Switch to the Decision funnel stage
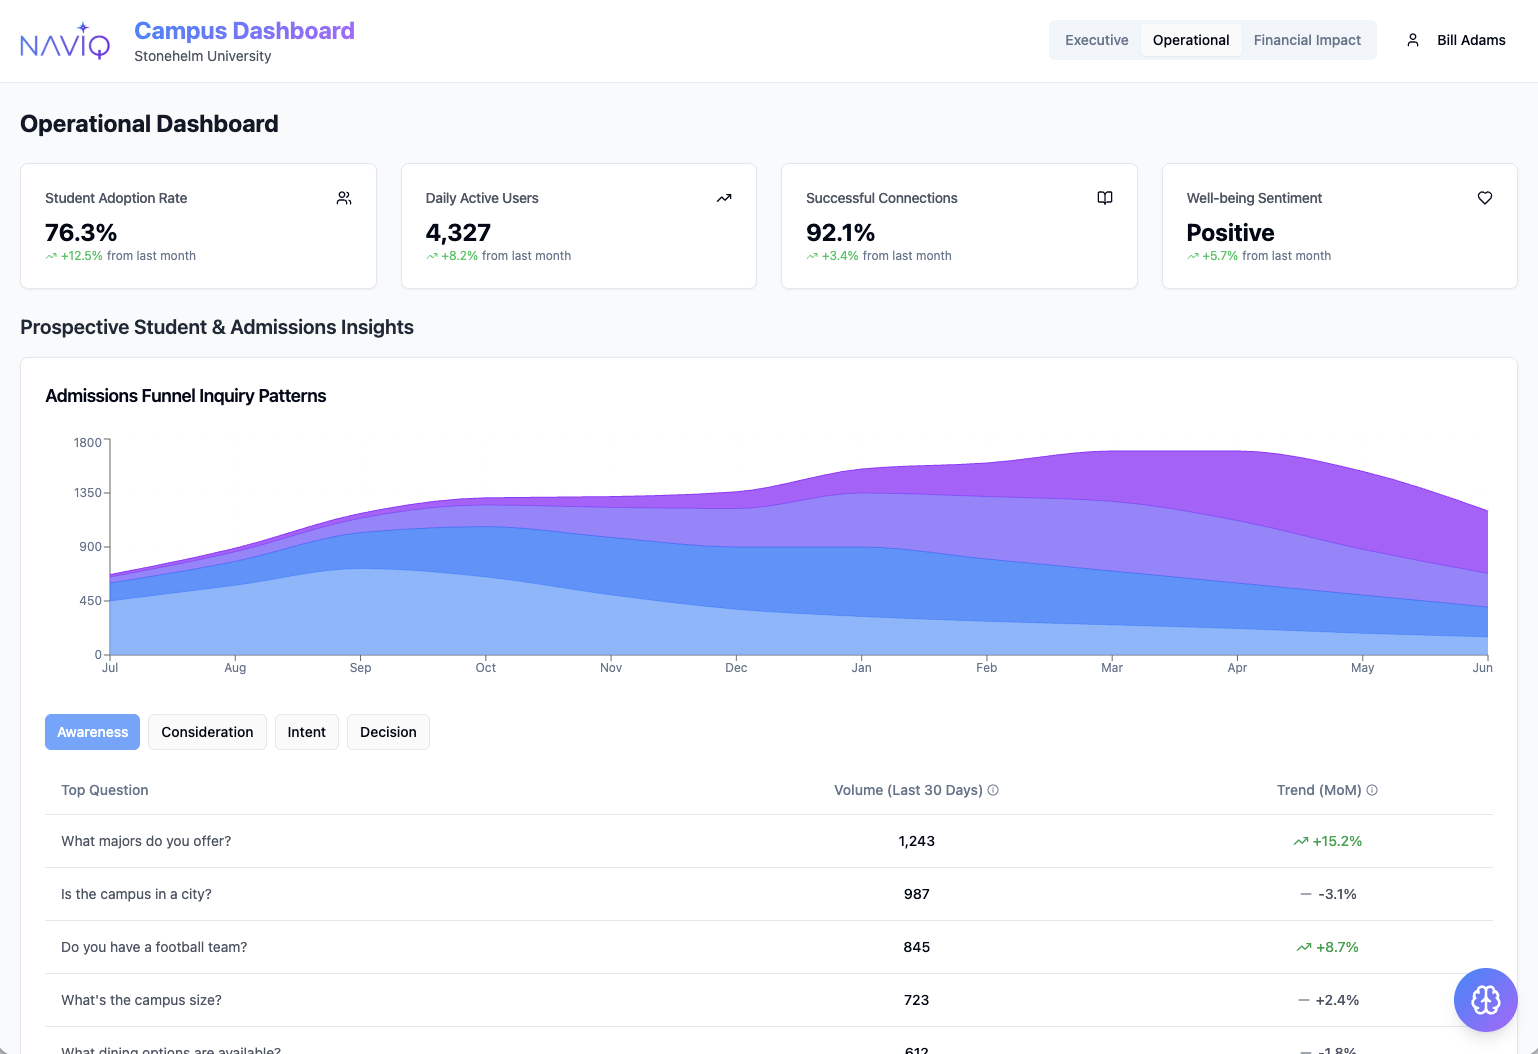1538x1054 pixels. 388,732
